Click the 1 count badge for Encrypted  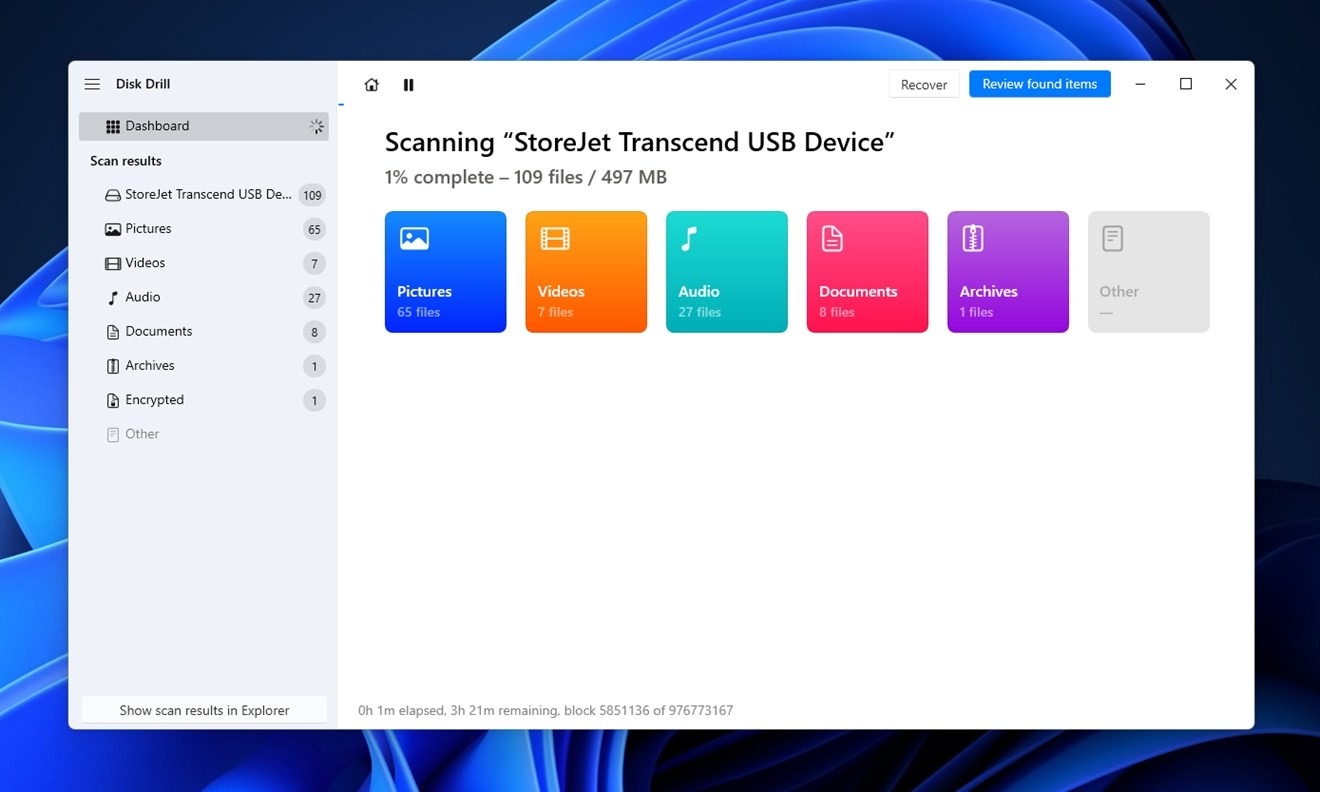click(x=314, y=400)
